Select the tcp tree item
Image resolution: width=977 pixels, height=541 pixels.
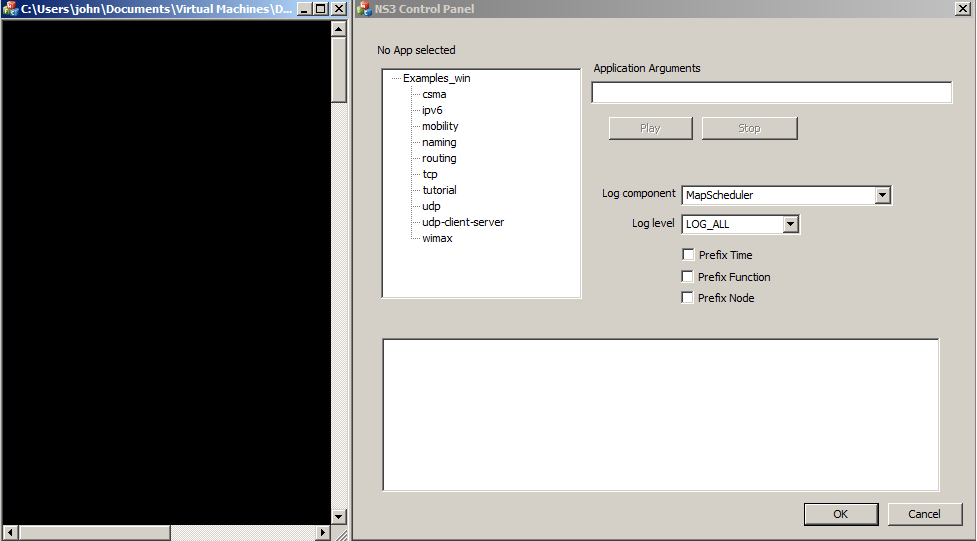pyautogui.click(x=430, y=174)
